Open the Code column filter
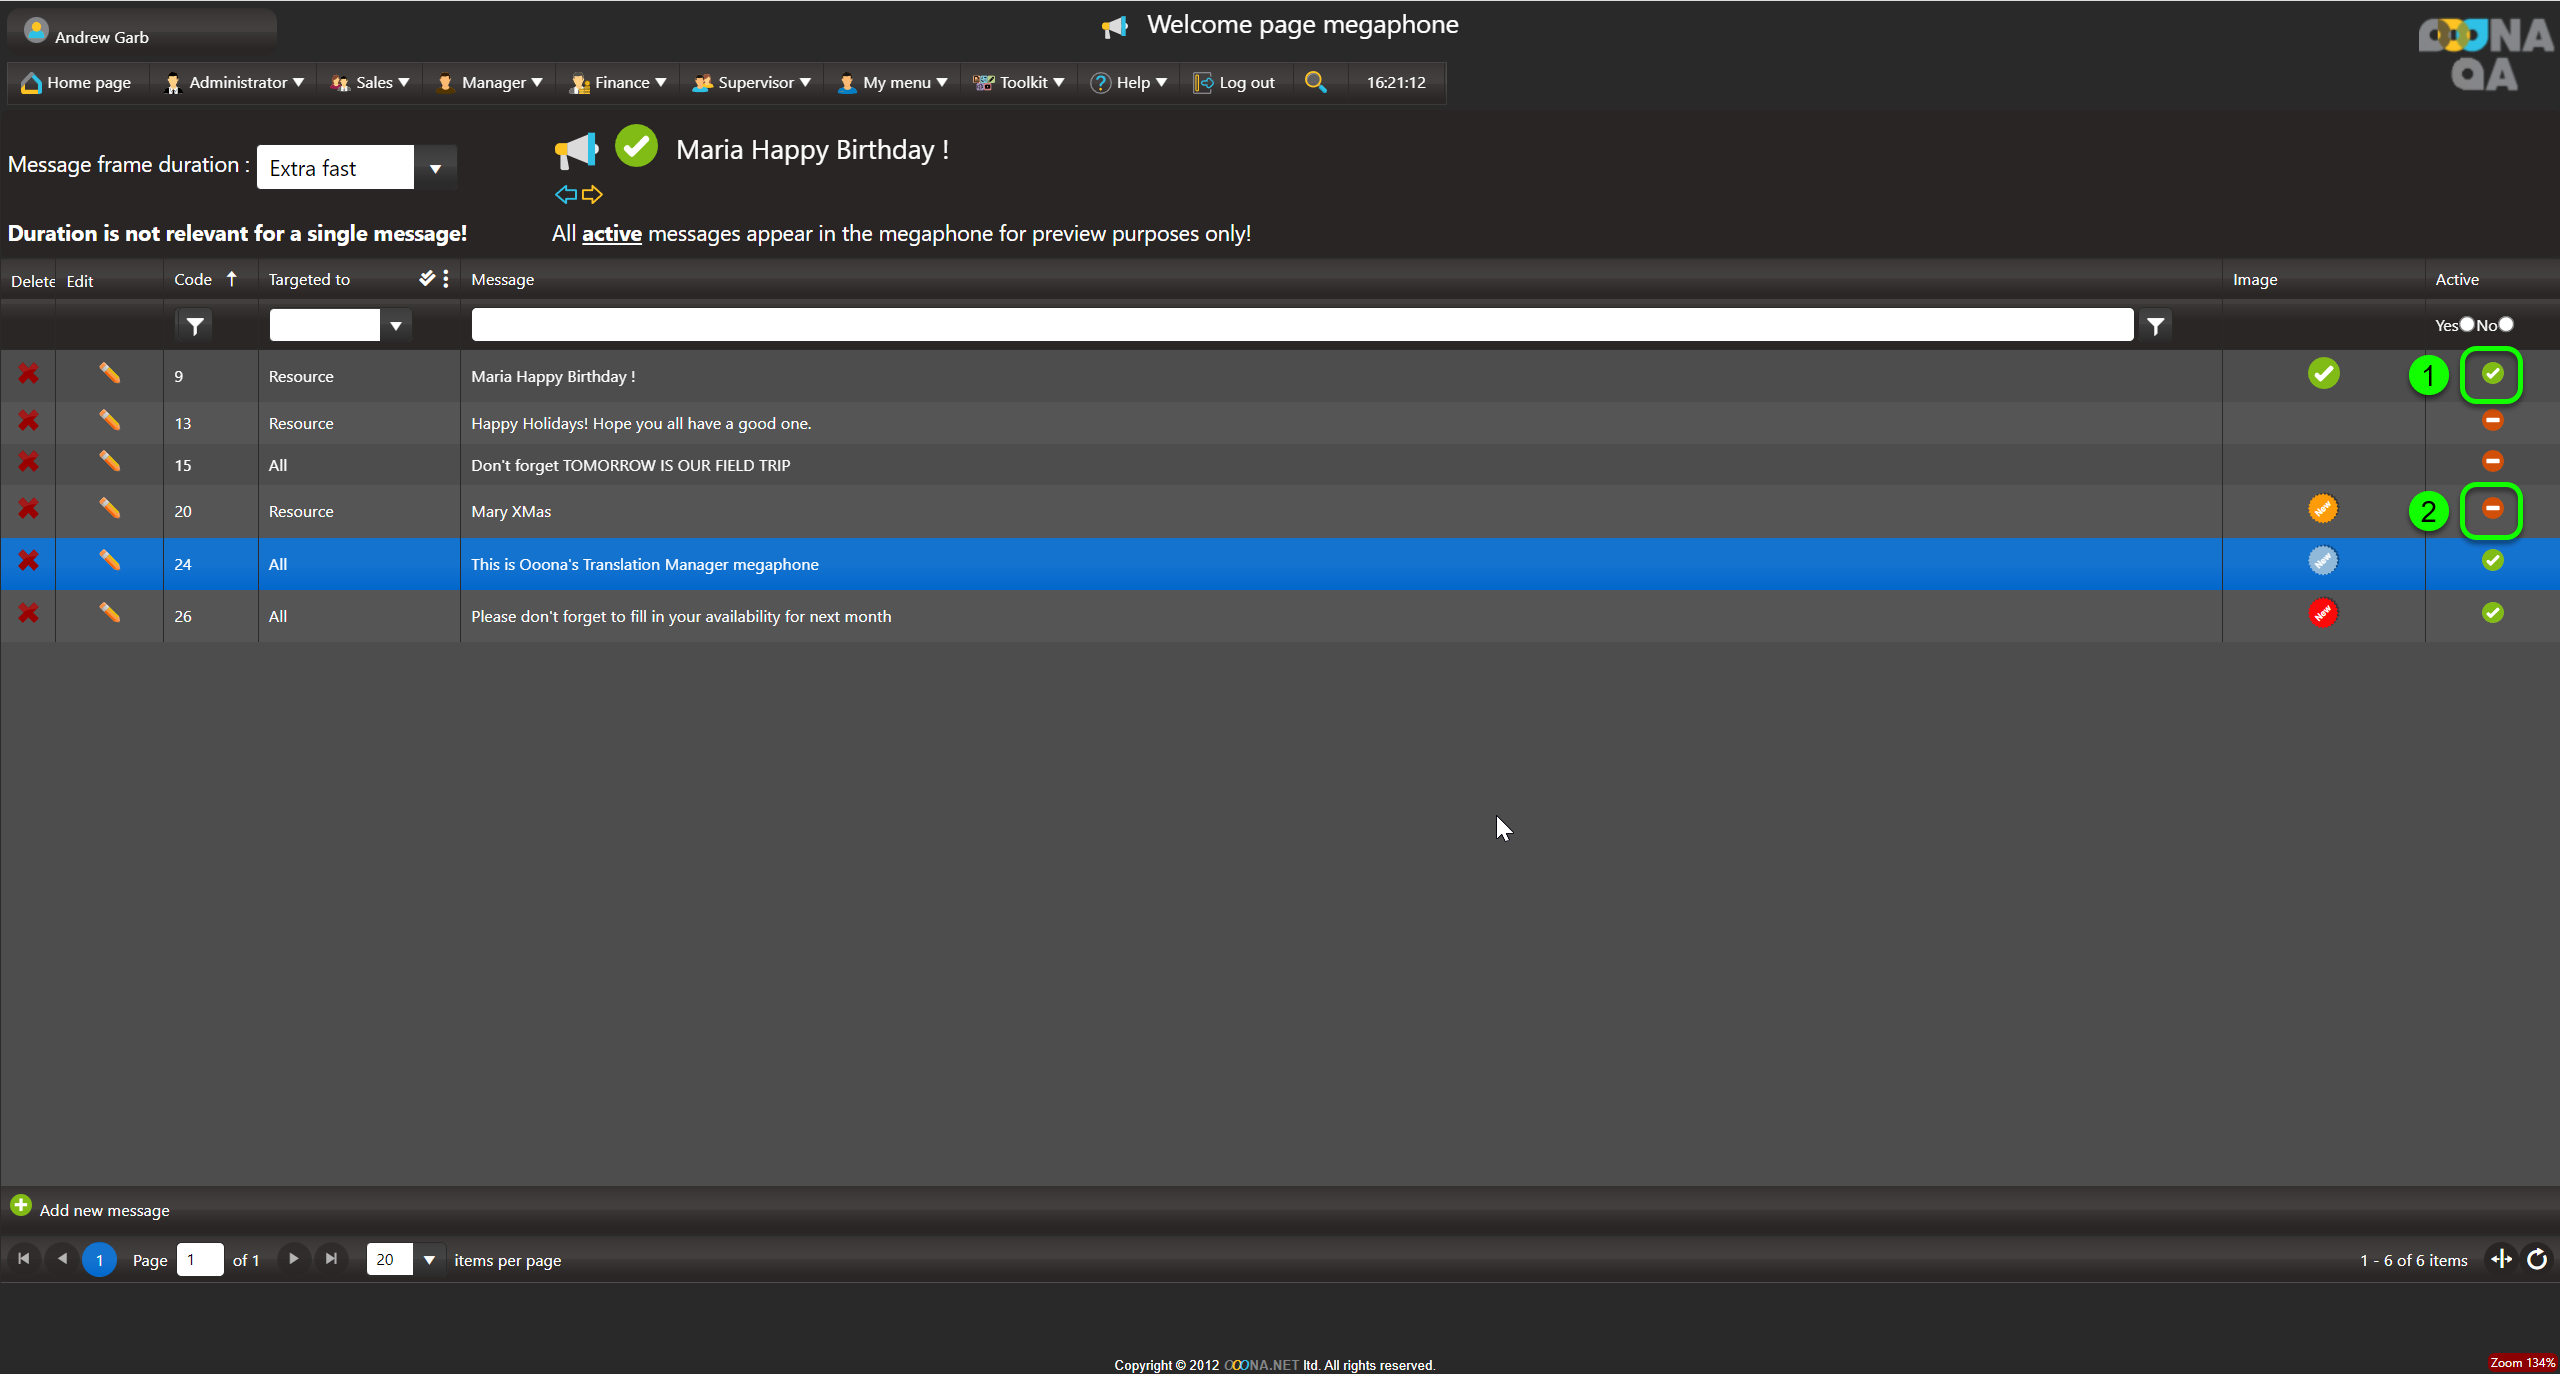2560x1374 pixels. click(195, 326)
